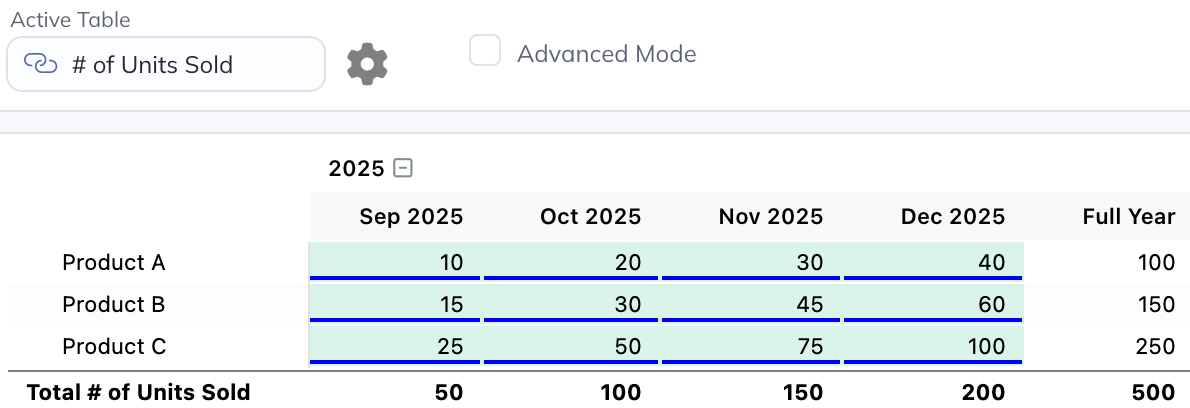
Task: Click the Advanced Mode label text
Action: 606,54
